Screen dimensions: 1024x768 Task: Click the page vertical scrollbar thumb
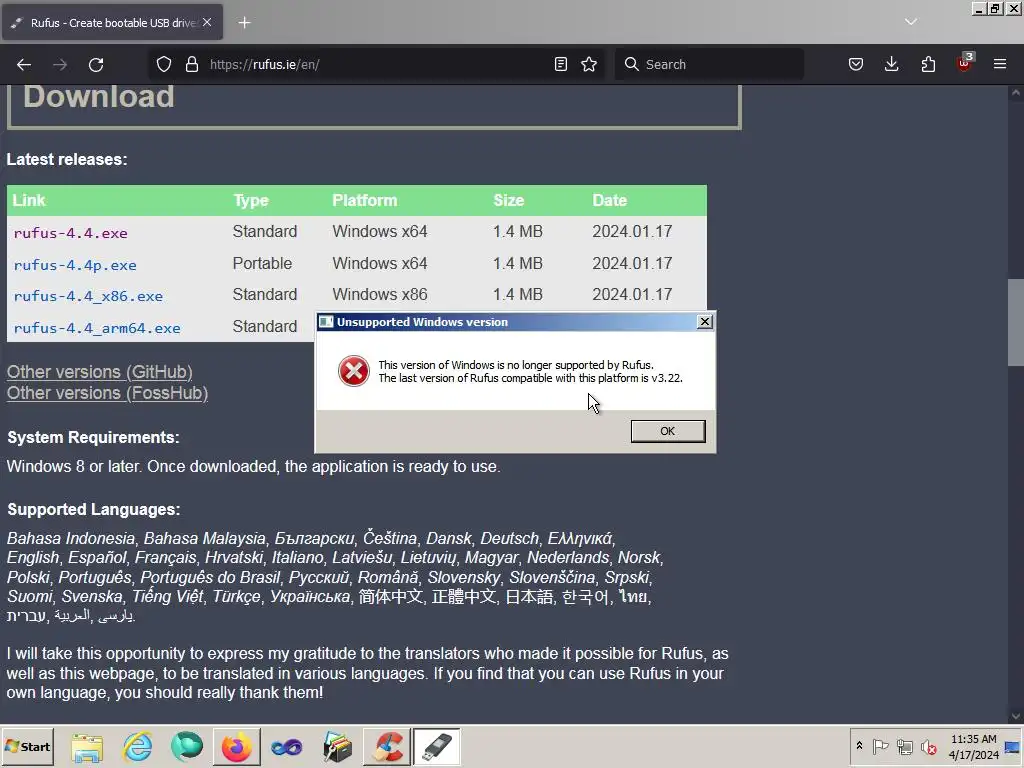(1016, 322)
